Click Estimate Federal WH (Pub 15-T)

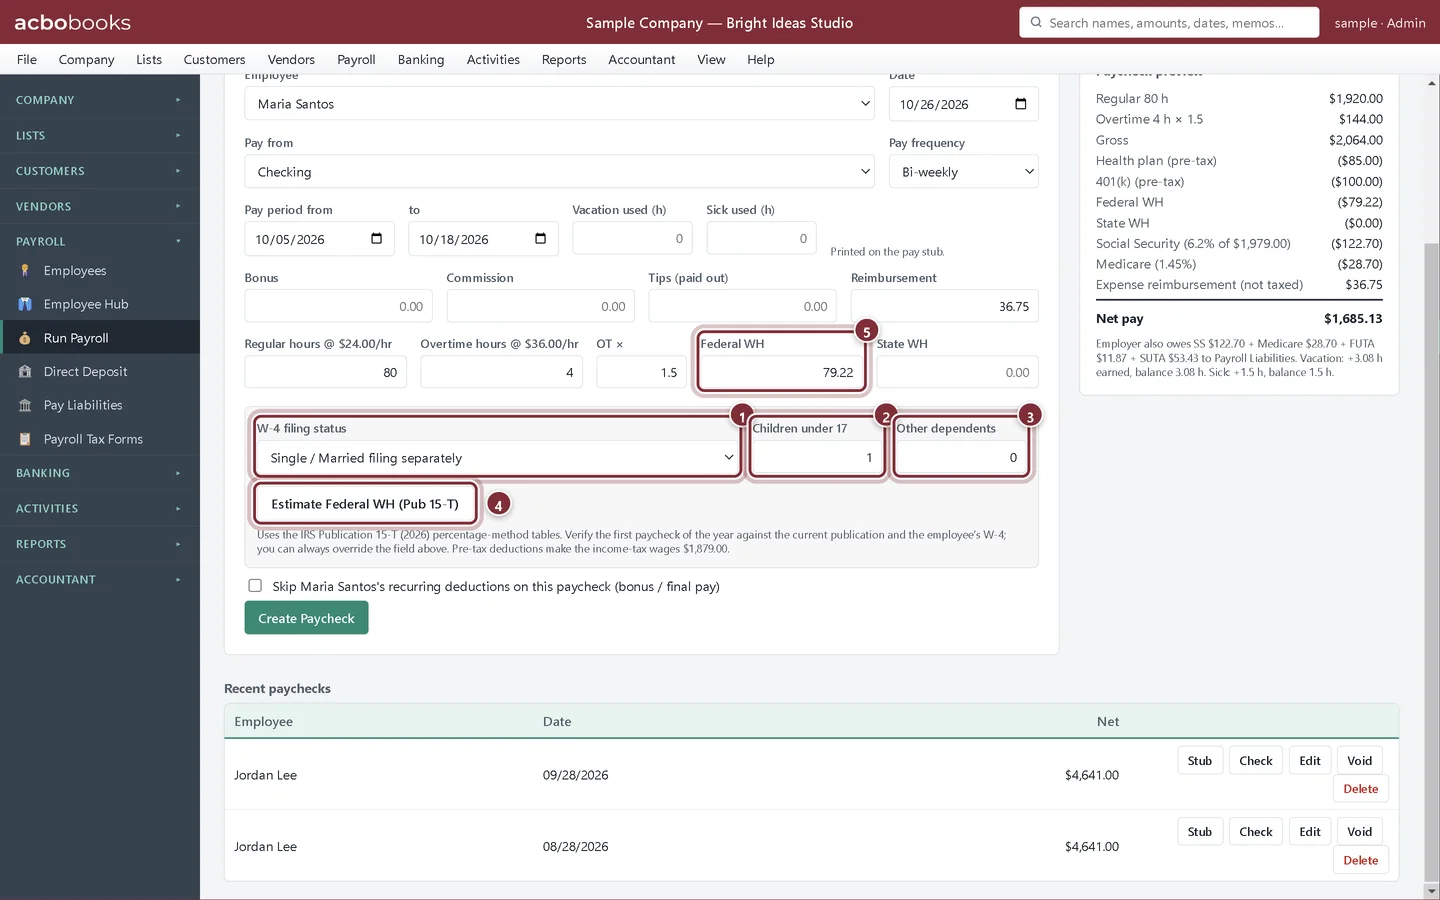click(x=365, y=504)
